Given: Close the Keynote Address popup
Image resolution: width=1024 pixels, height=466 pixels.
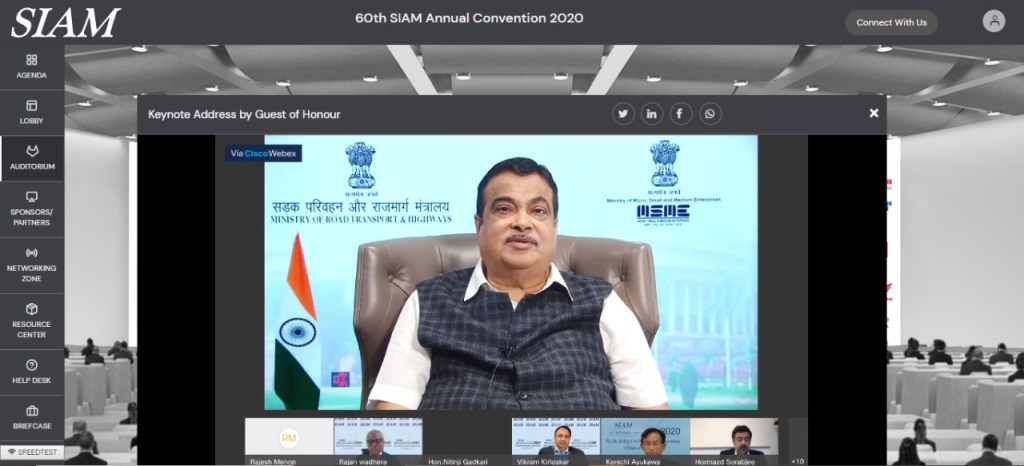Looking at the screenshot, I should click(x=874, y=113).
